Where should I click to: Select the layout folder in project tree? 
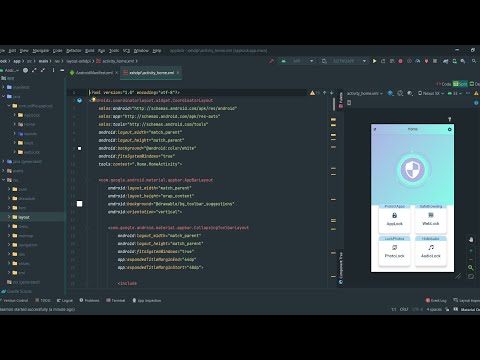tap(24, 217)
